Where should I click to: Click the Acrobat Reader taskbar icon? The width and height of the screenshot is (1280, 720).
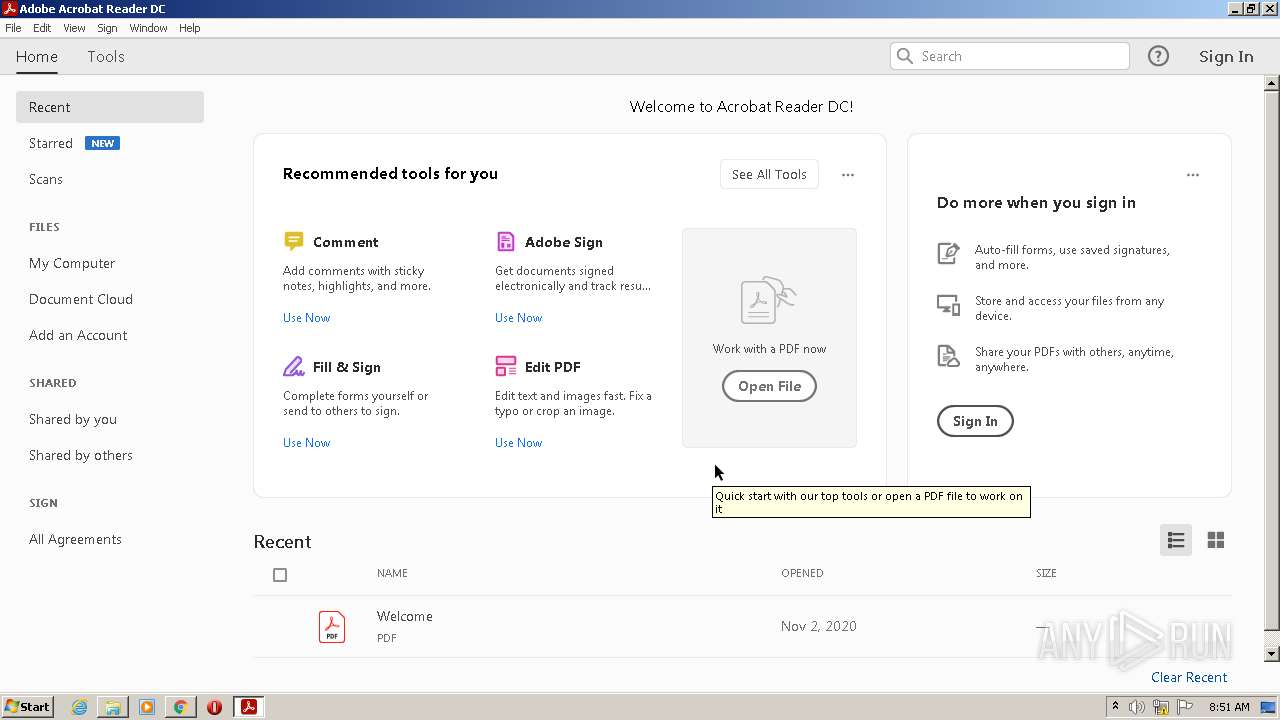pos(249,707)
